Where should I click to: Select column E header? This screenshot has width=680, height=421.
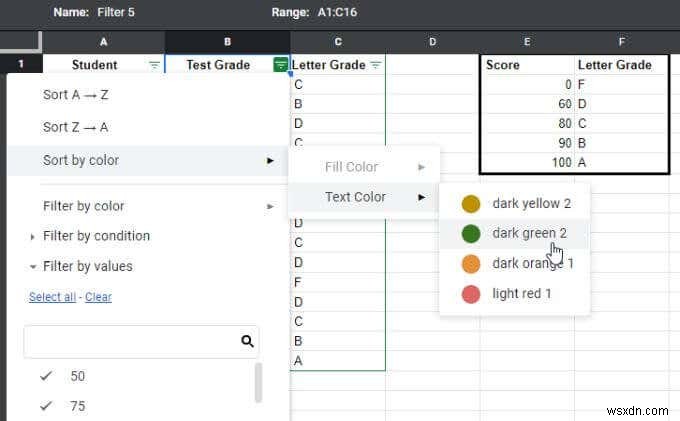(x=527, y=42)
